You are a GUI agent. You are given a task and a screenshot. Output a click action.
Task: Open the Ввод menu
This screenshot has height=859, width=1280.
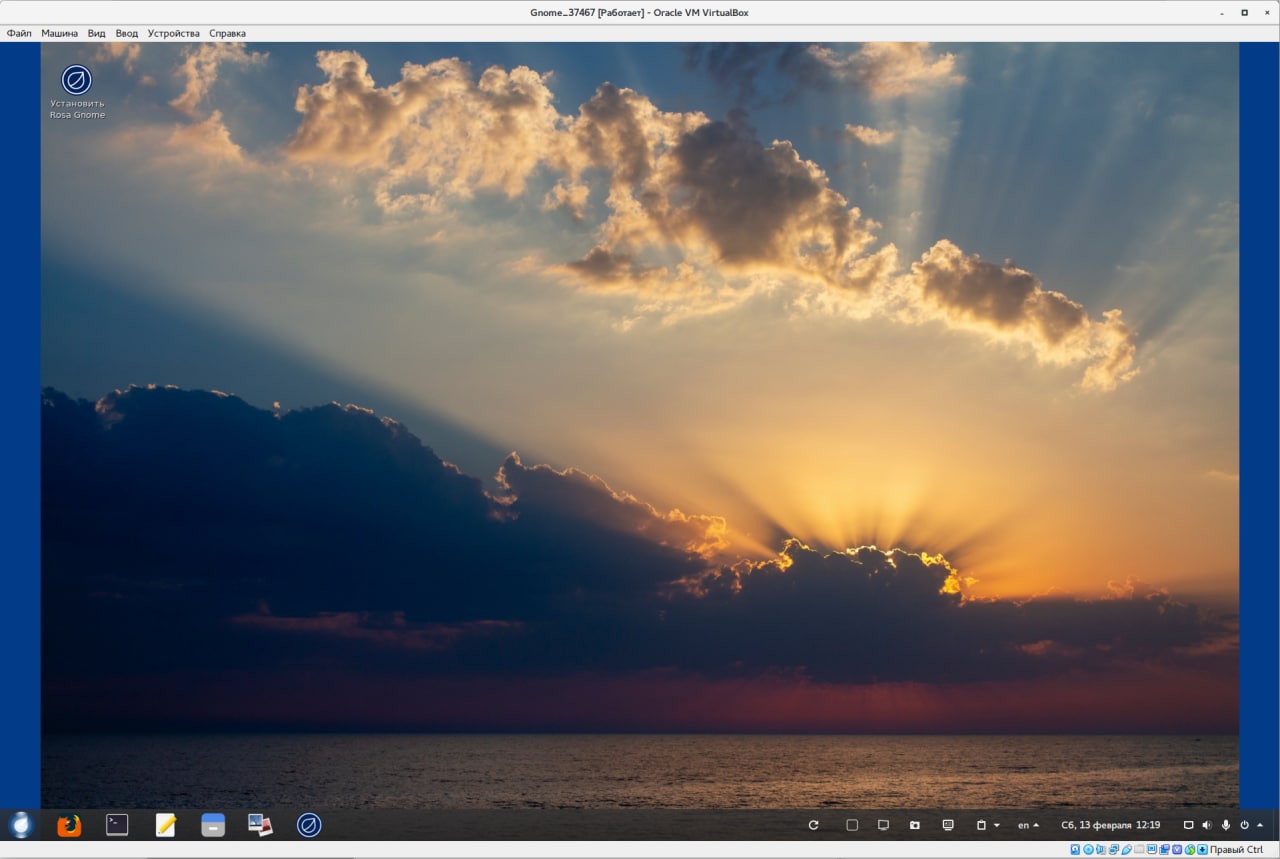click(x=127, y=33)
